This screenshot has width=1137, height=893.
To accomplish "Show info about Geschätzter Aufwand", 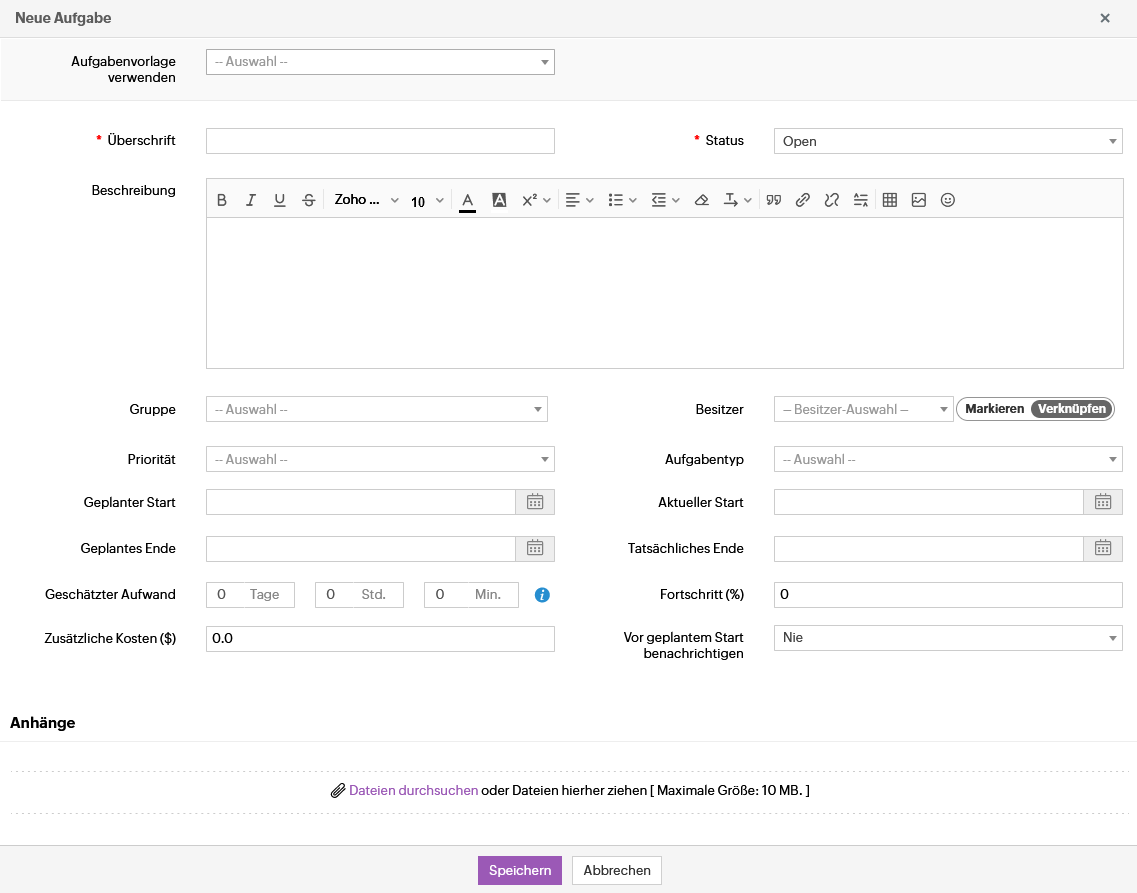I will pos(542,595).
